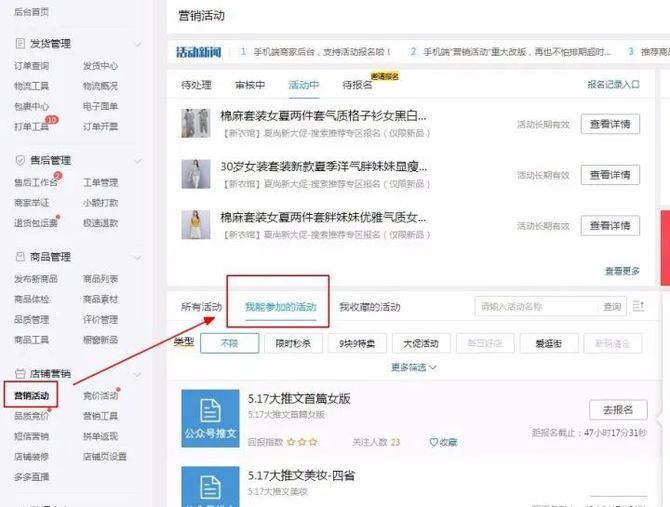Open 订单查询 in sidebar
The height and width of the screenshot is (507, 670).
(31, 66)
